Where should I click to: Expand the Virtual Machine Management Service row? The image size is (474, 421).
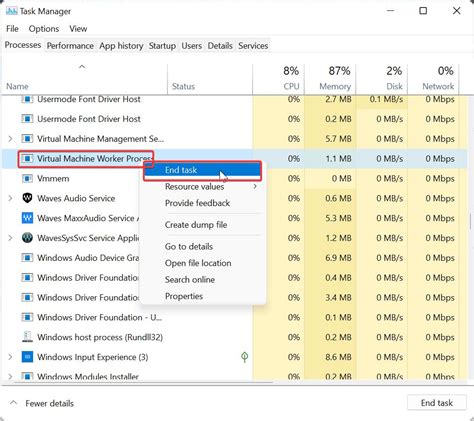click(x=10, y=139)
